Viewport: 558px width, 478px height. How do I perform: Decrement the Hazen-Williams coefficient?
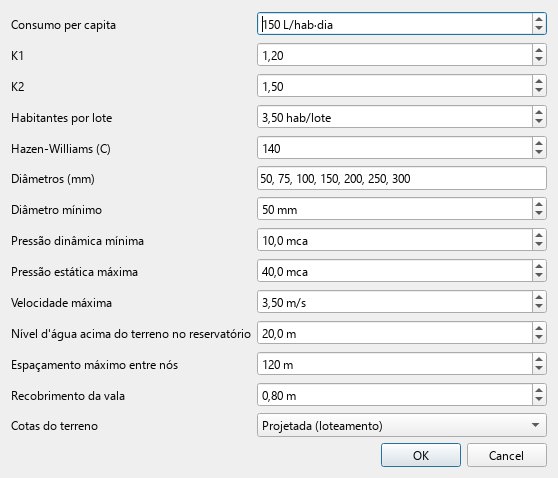(x=539, y=153)
